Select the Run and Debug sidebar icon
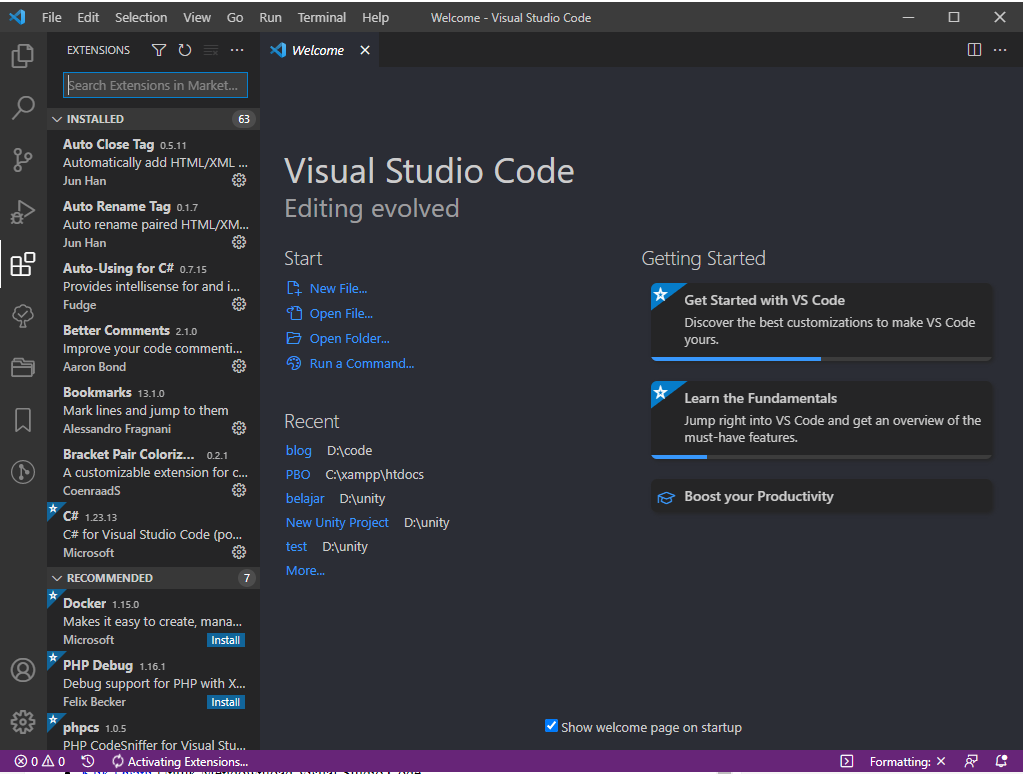This screenshot has width=1023, height=774. (23, 212)
